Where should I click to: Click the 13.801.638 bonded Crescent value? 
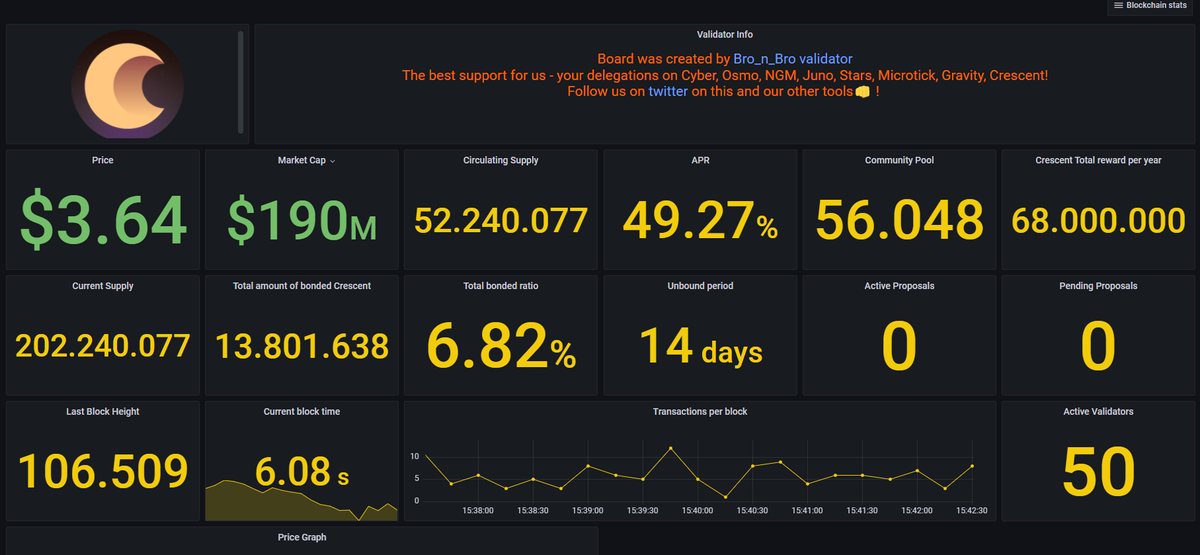point(301,346)
